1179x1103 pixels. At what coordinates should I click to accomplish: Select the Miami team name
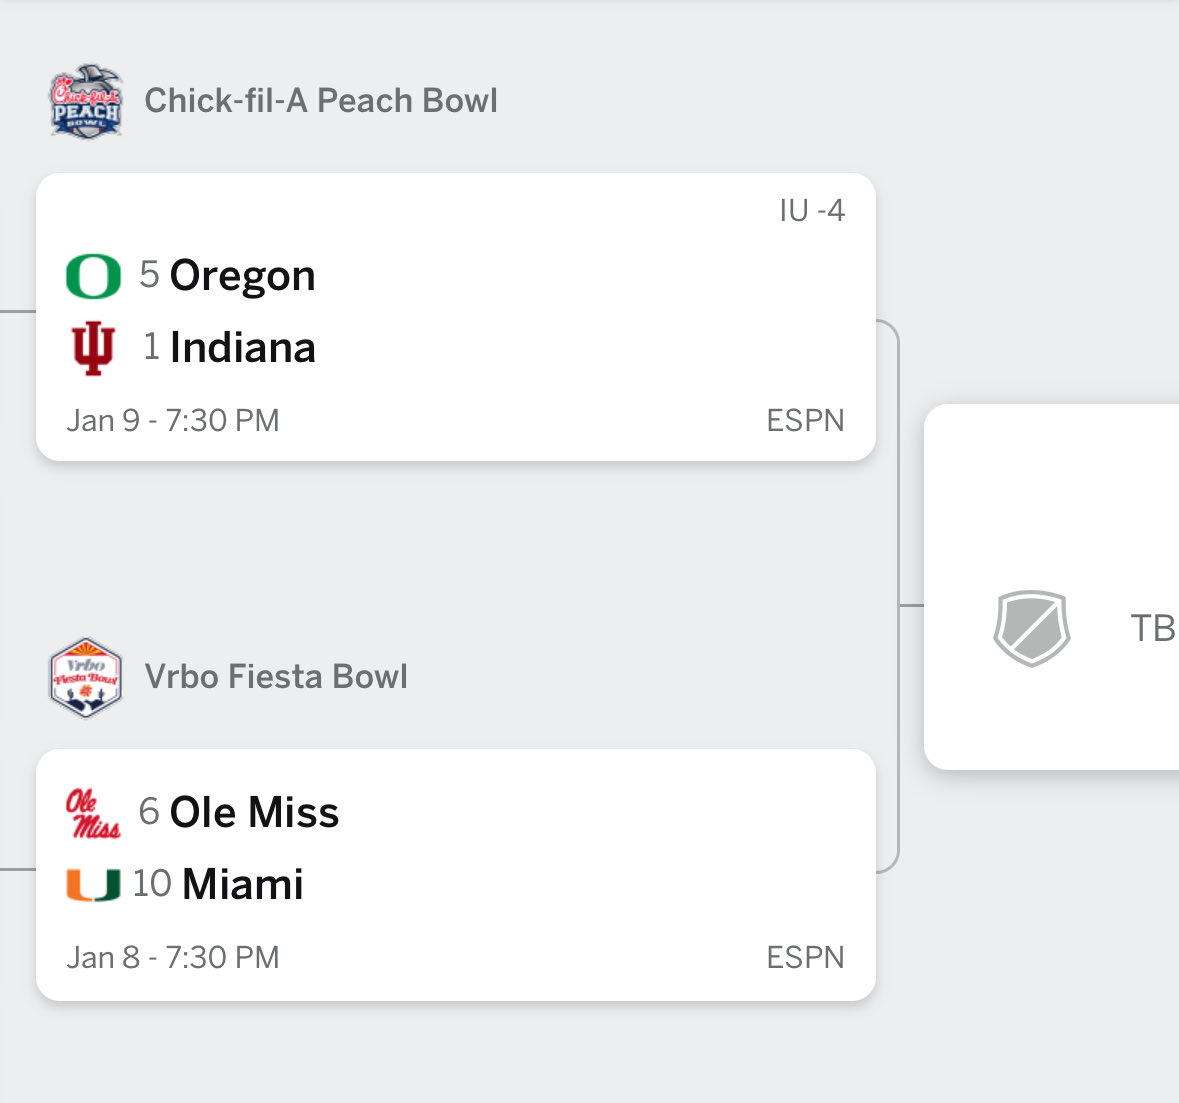click(242, 885)
